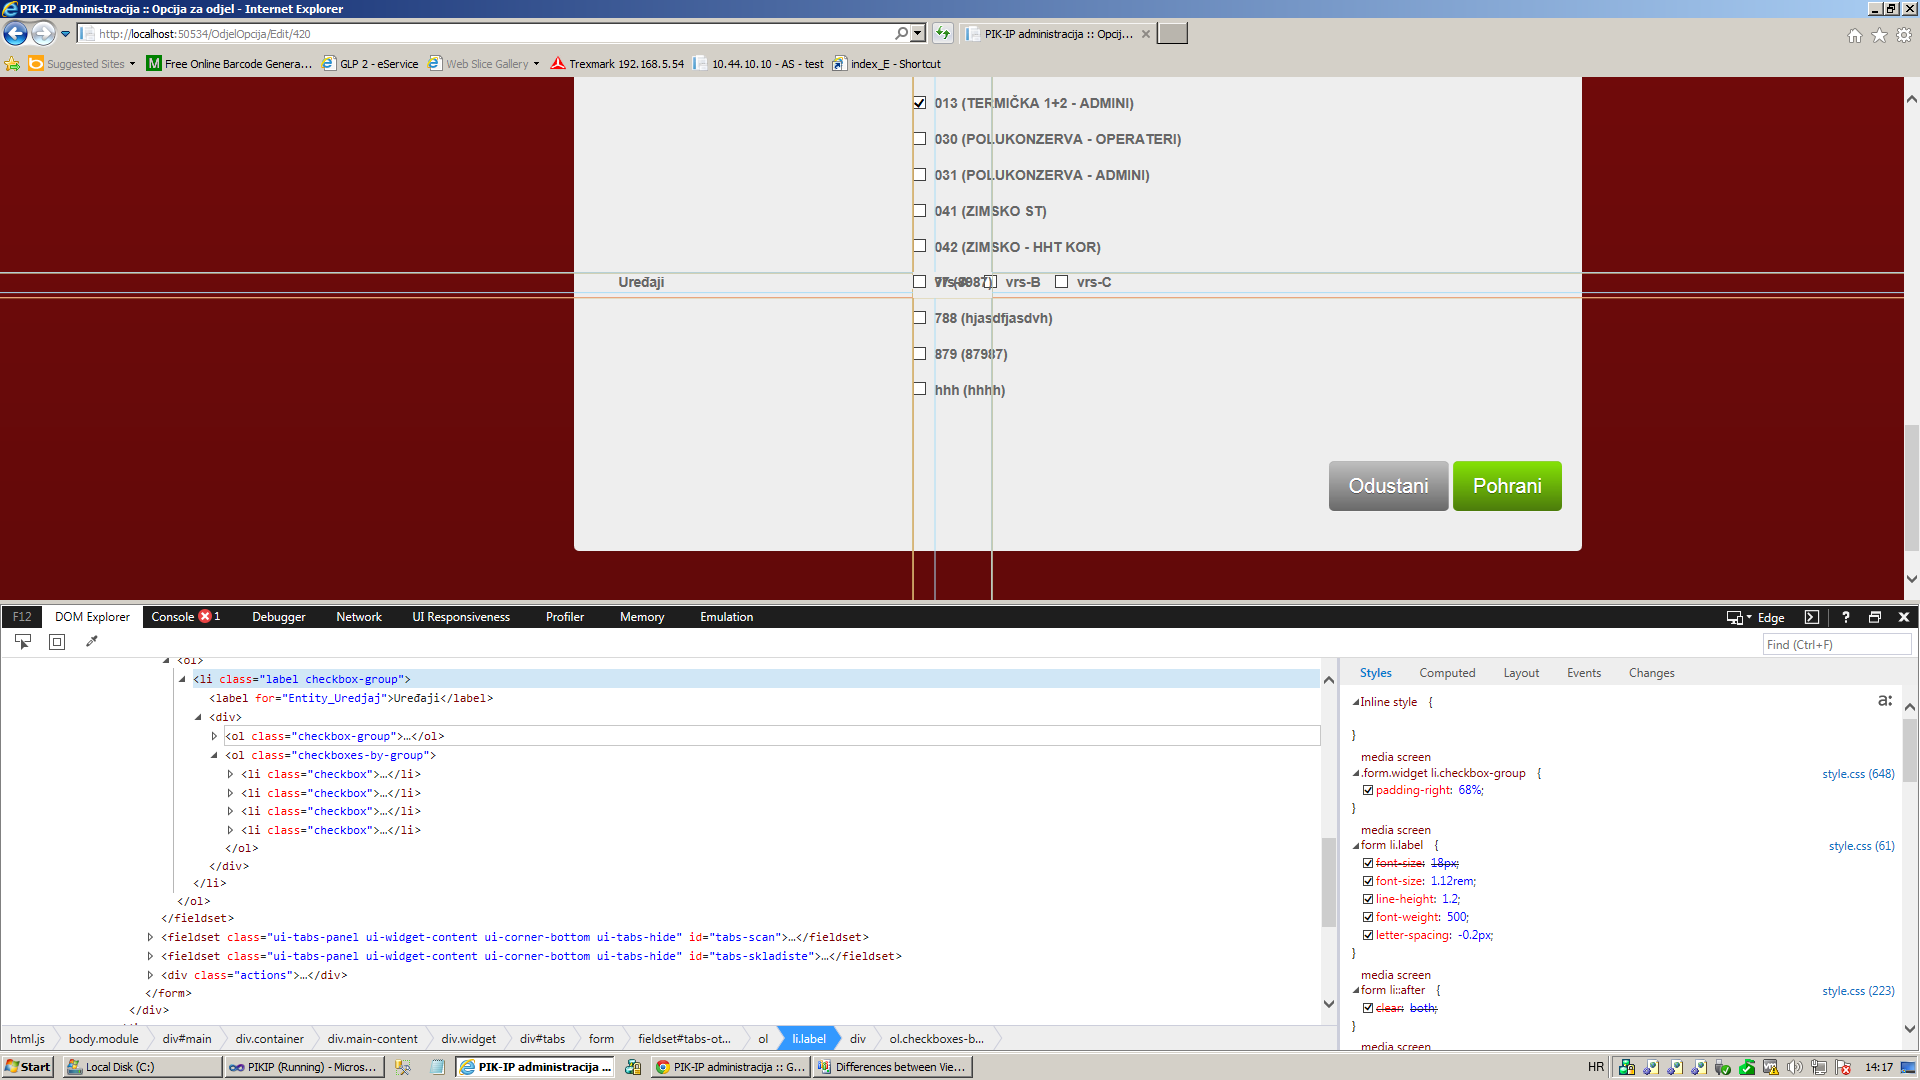Check the 788 (hjasdfjasdvh) checkbox
Image resolution: width=1920 pixels, height=1080 pixels.
pos(919,318)
